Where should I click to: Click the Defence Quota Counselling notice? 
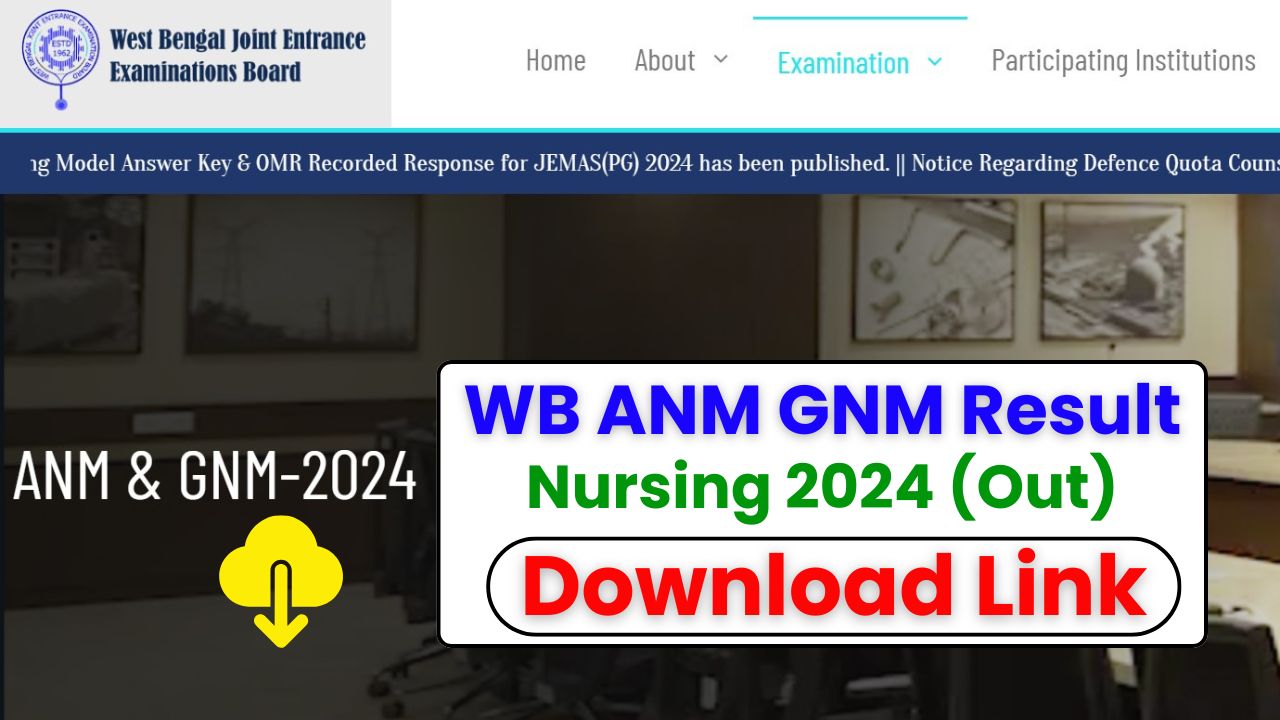point(1096,164)
